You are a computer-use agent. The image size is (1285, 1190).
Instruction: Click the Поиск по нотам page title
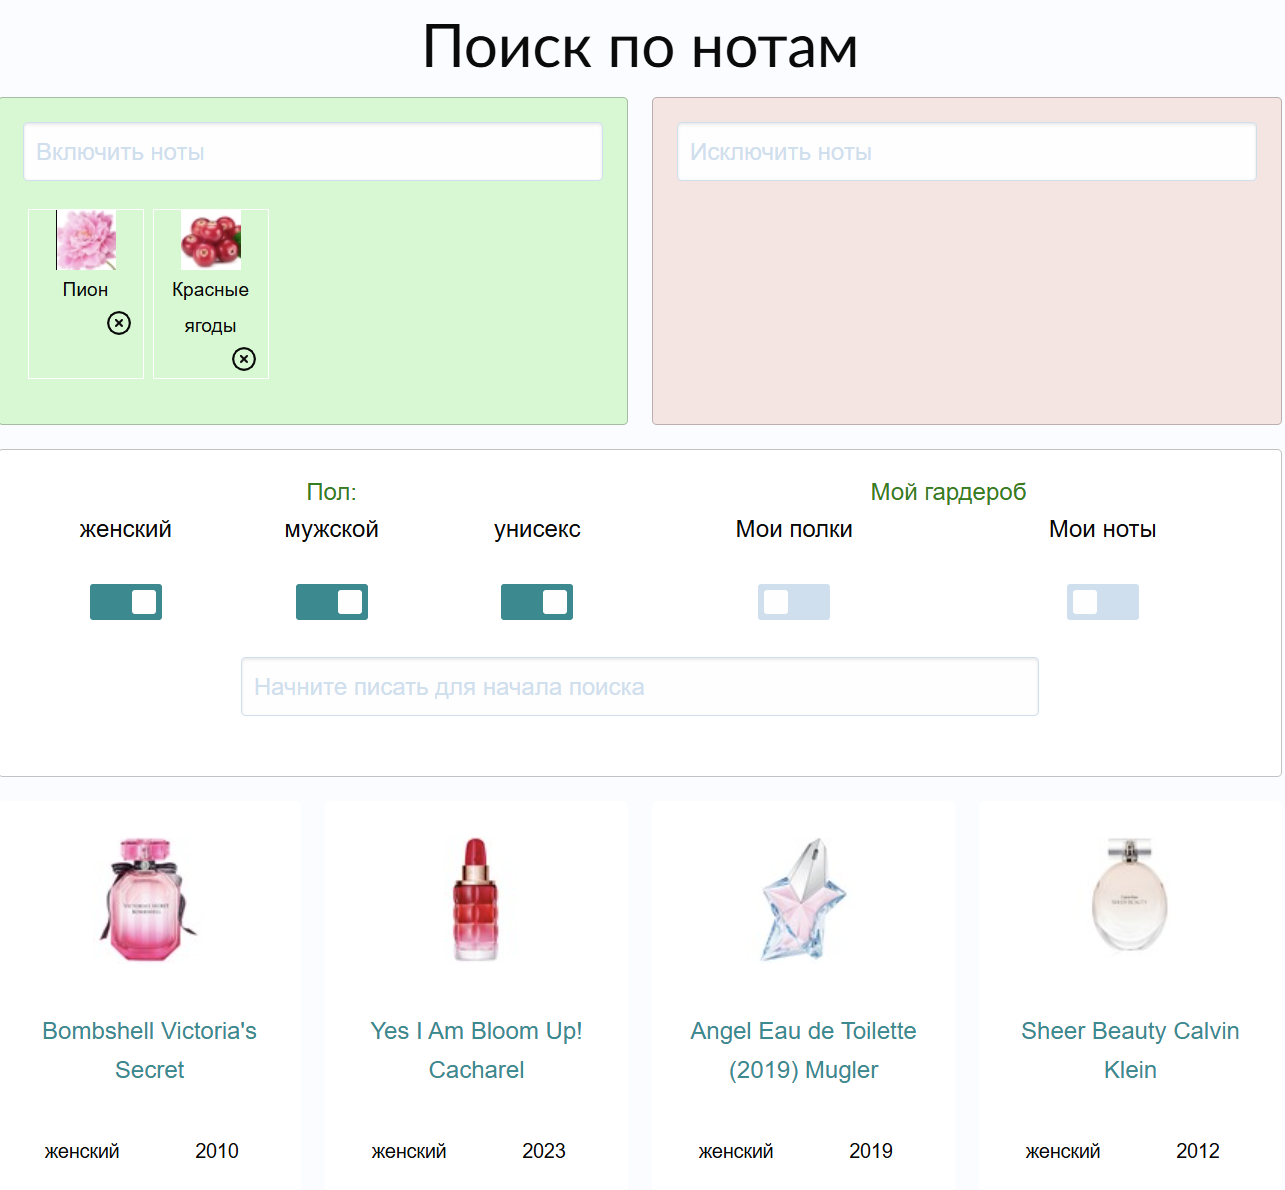(640, 47)
